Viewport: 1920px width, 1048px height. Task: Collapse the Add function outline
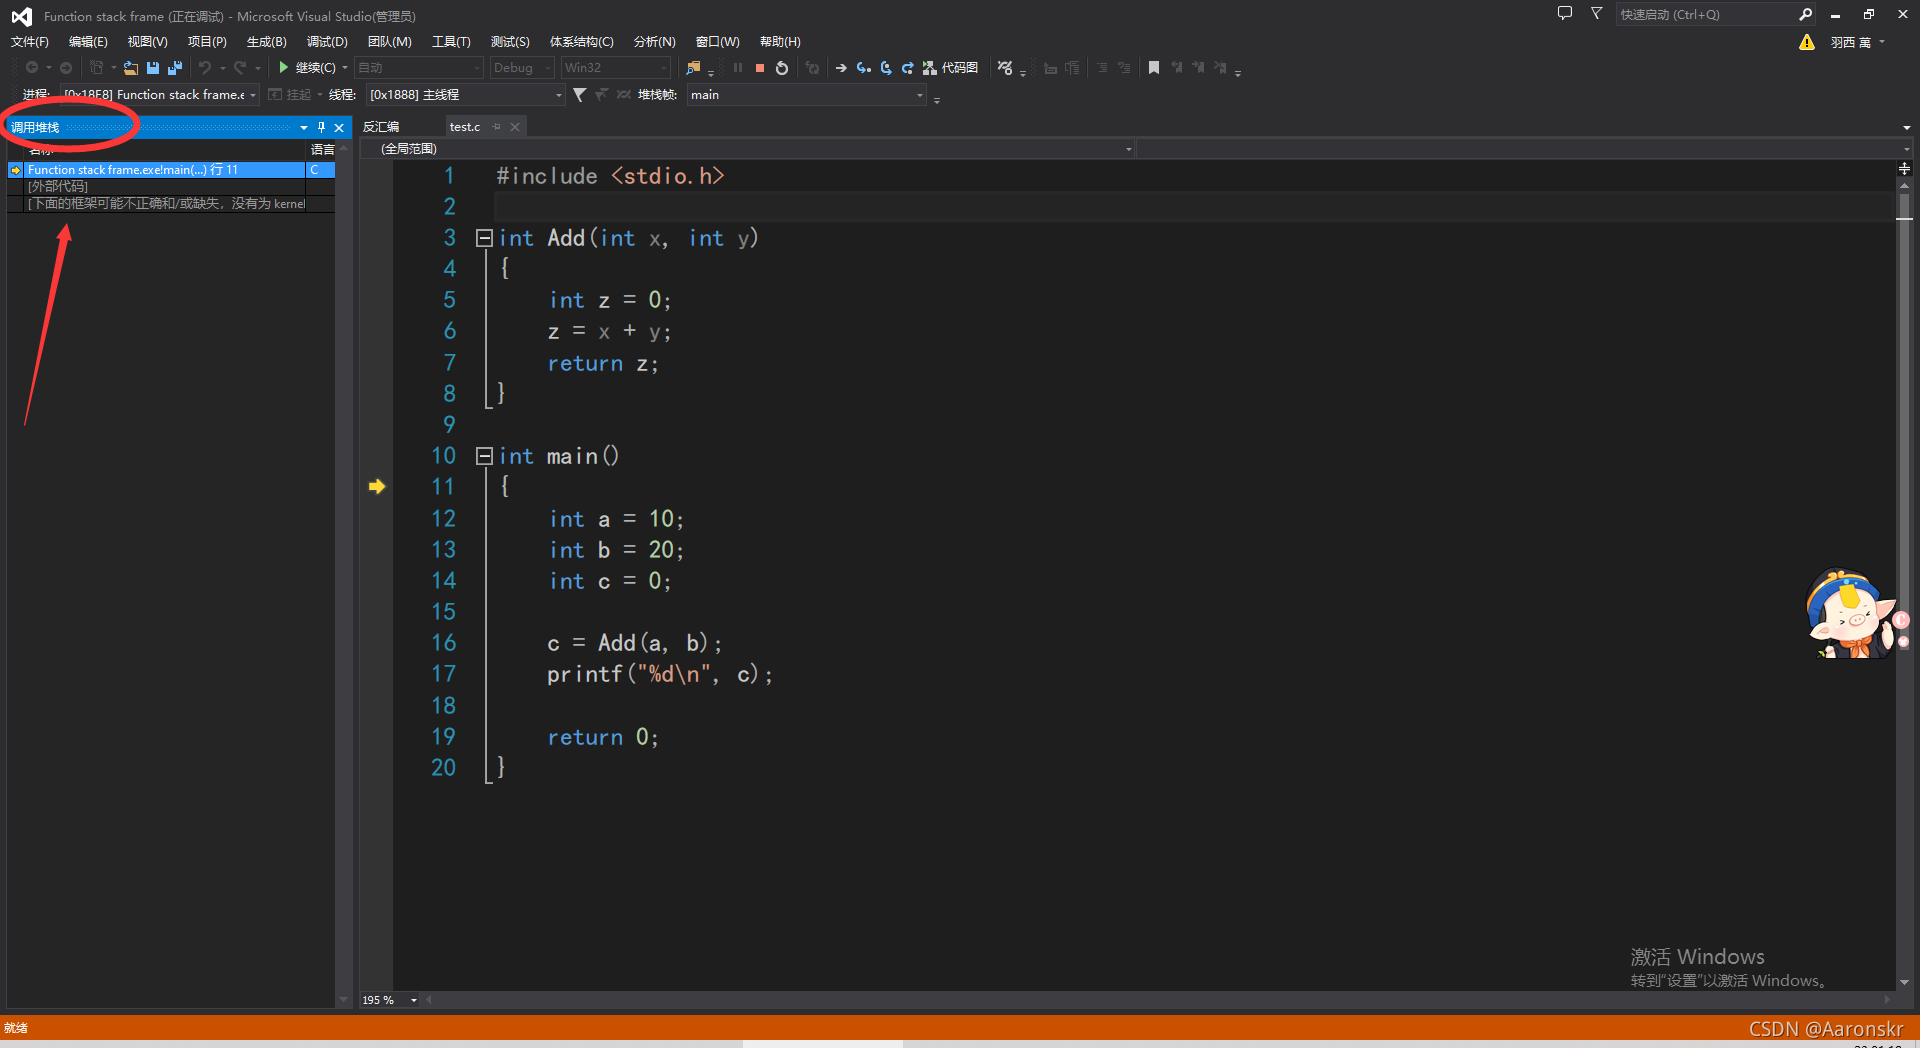click(484, 238)
